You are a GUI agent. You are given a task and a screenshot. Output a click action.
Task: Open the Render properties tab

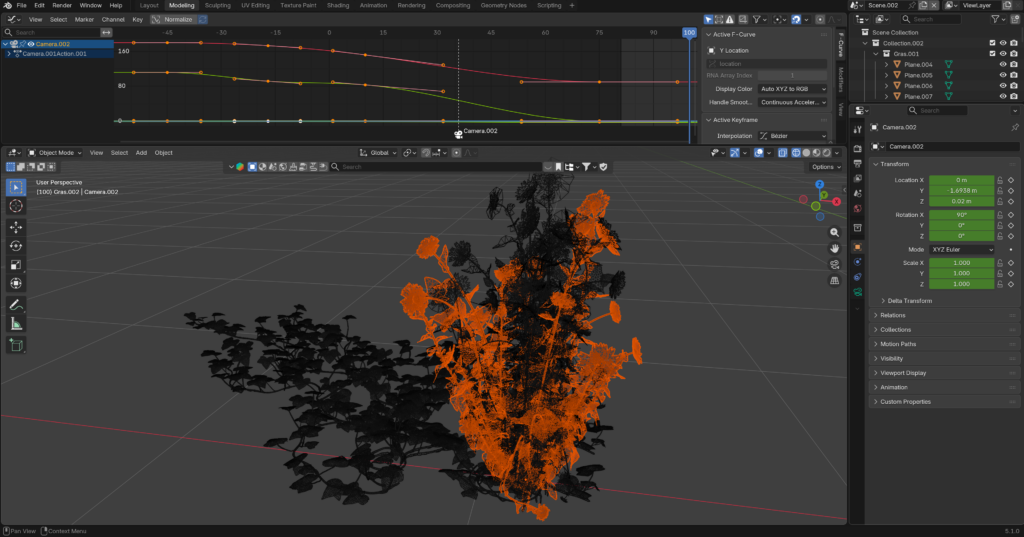pos(857,149)
